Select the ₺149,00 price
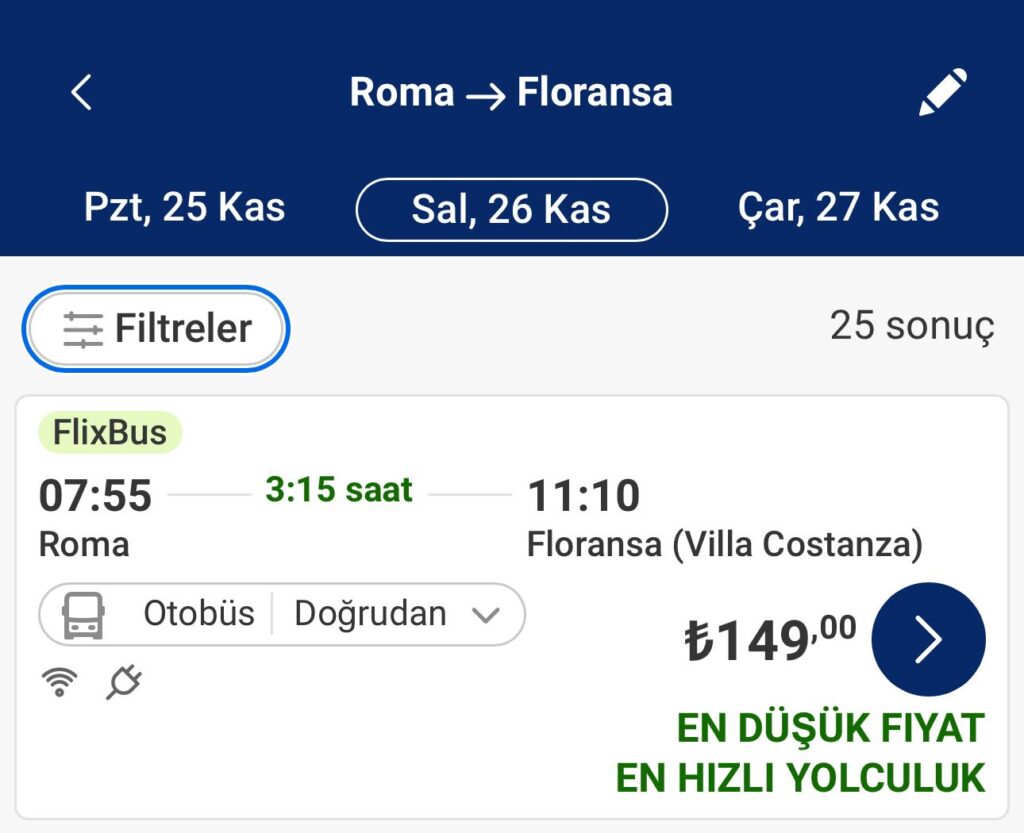 (x=770, y=639)
